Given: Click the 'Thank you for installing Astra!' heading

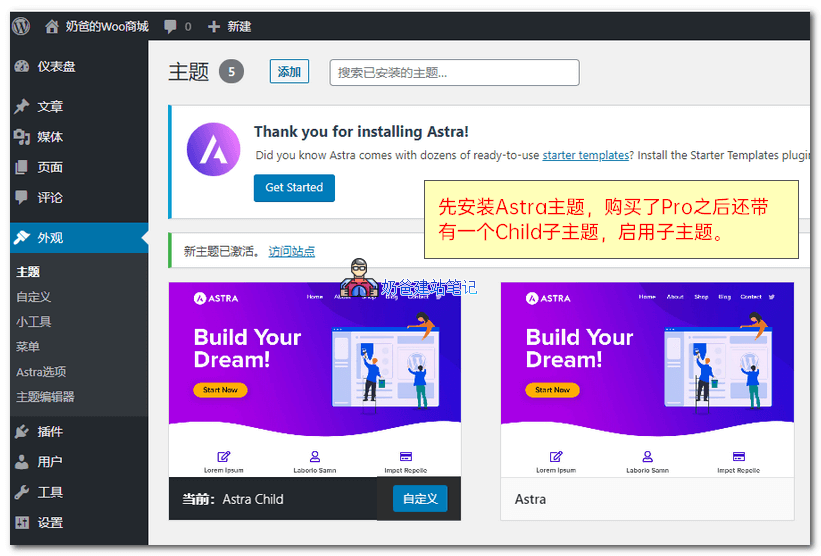Looking at the screenshot, I should click(361, 131).
